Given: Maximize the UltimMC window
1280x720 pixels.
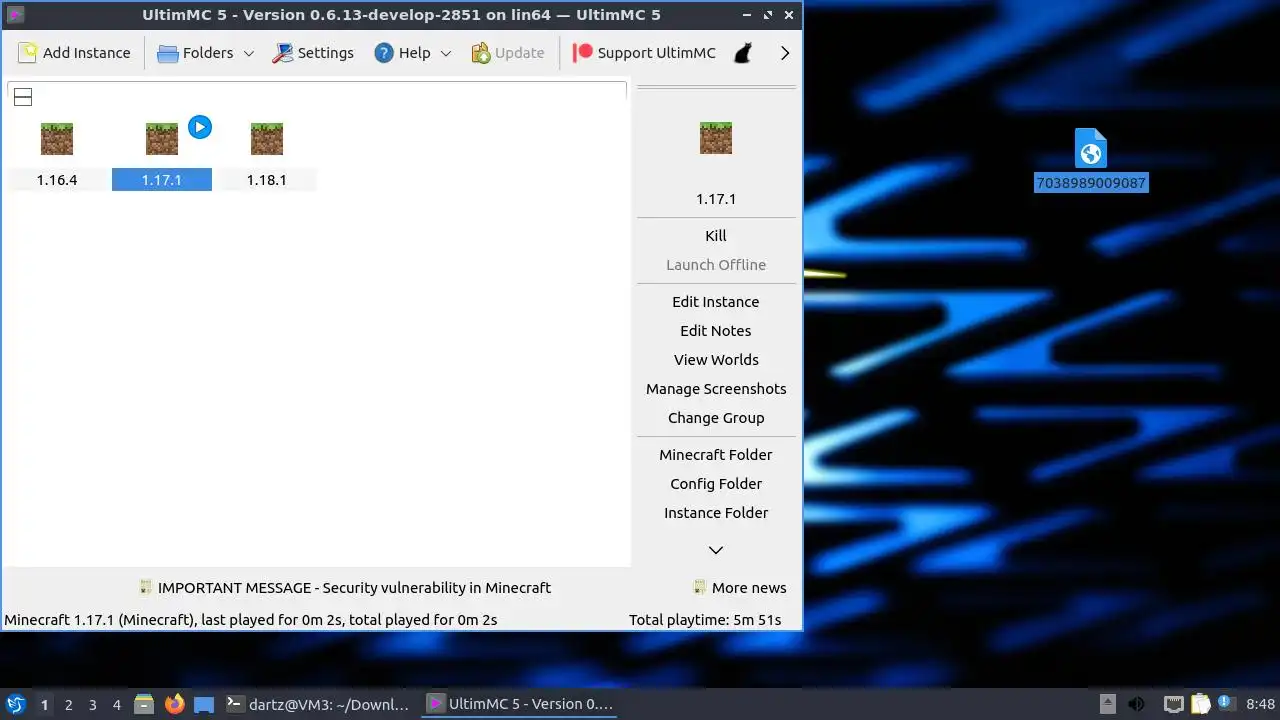Looking at the screenshot, I should [x=768, y=15].
